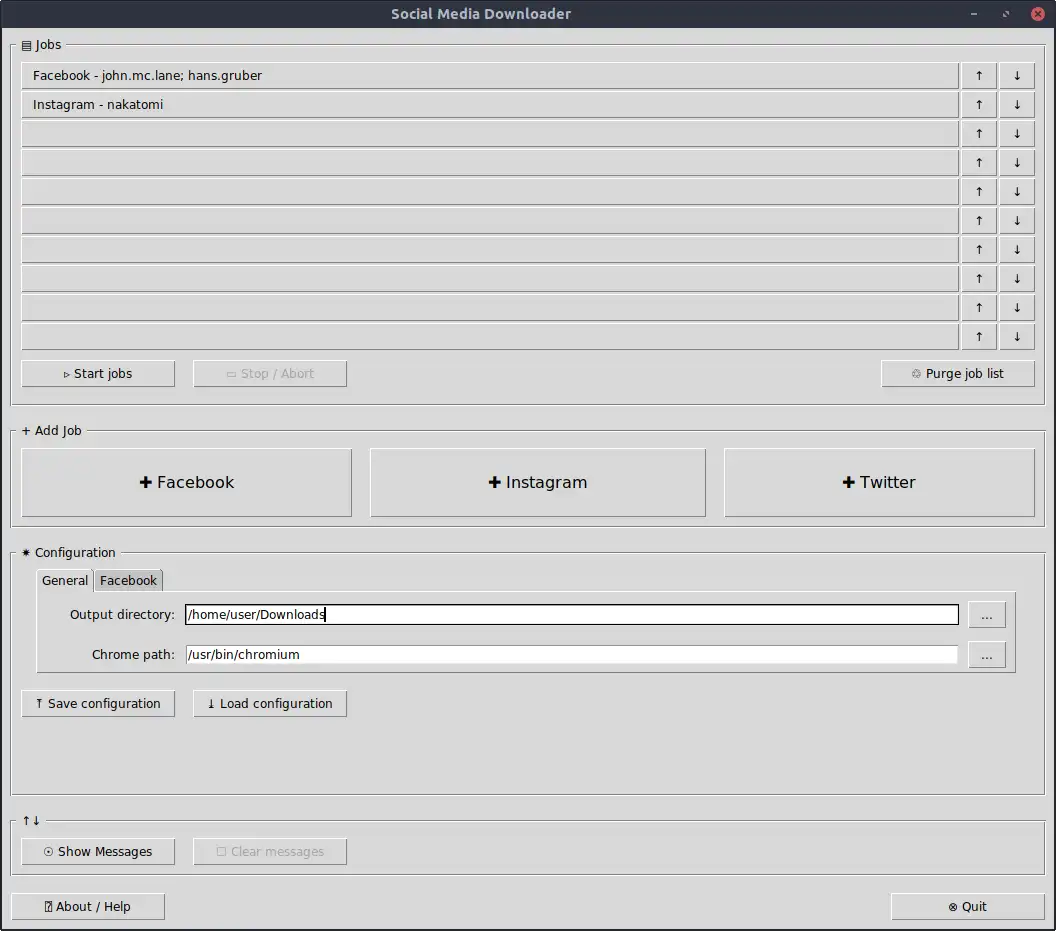
Task: Quit the application
Action: pos(968,907)
